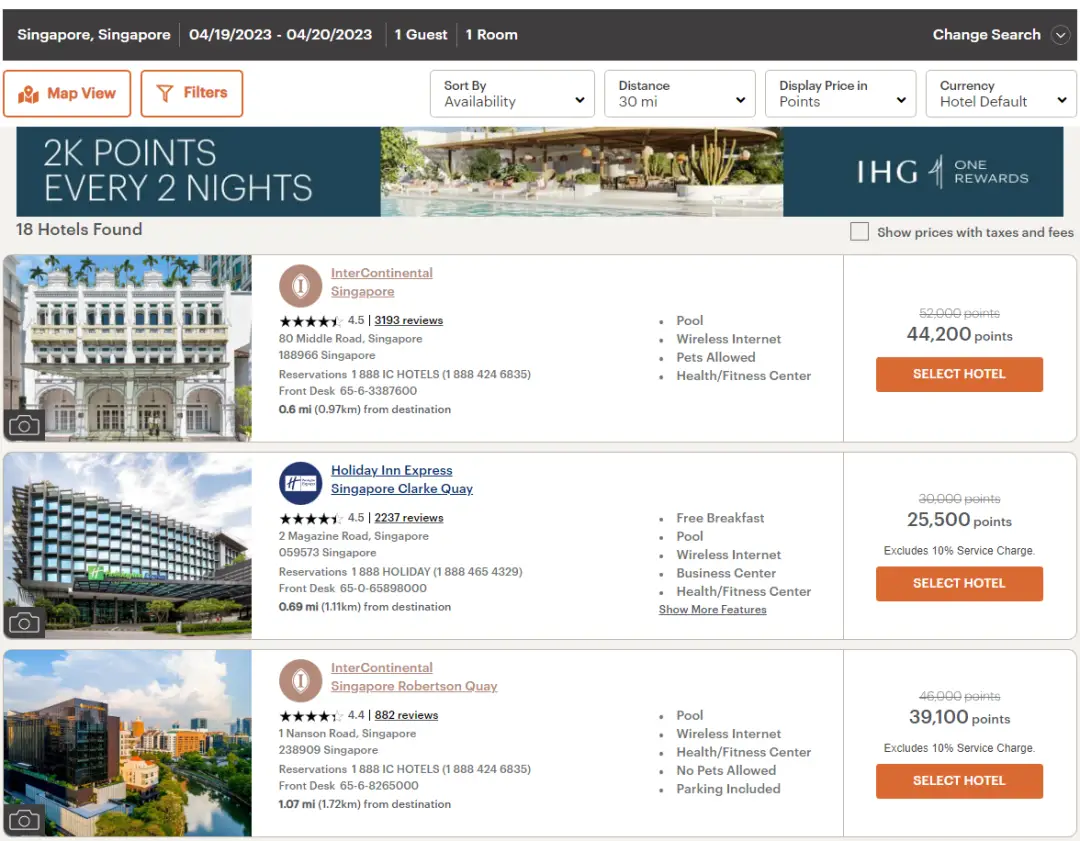Expand the Change Search chevron icon
1080x841 pixels.
point(1061,35)
